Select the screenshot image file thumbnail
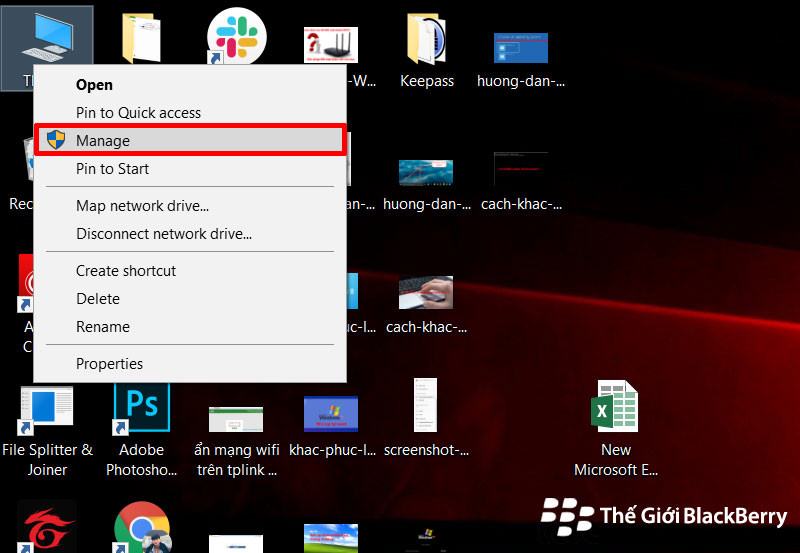This screenshot has width=800, height=553. pyautogui.click(x=426, y=408)
